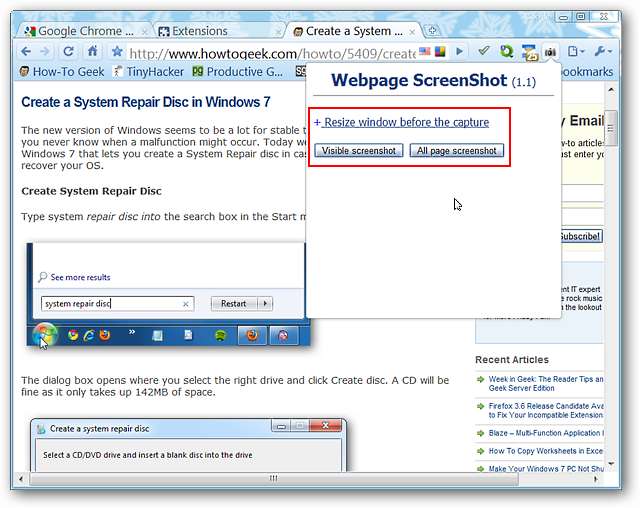Minimize the Chrome window
This screenshot has width=640, height=508.
click(x=564, y=17)
